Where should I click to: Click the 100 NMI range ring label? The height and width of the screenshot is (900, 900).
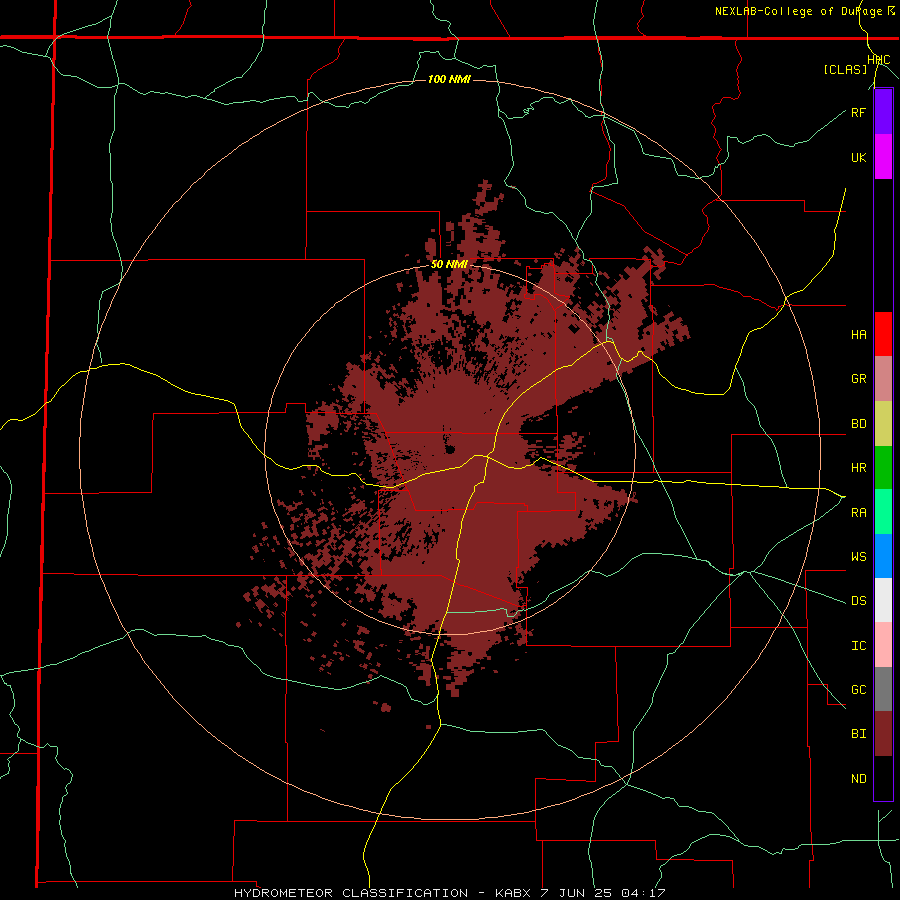449,79
